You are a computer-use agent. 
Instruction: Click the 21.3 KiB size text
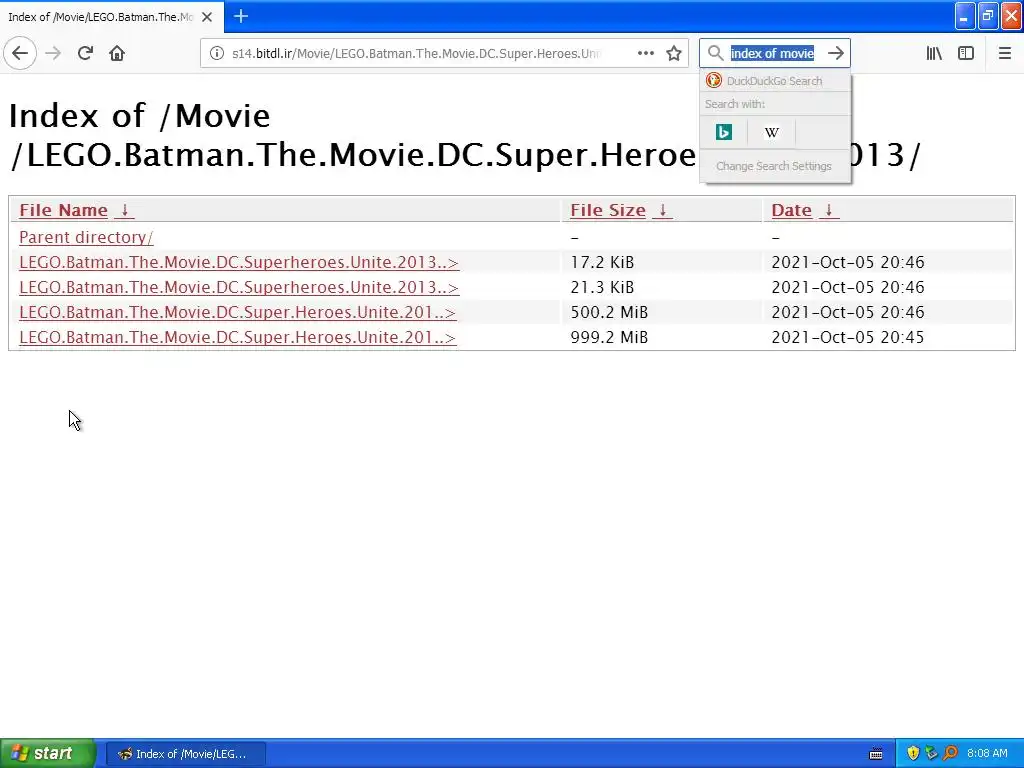tap(602, 287)
